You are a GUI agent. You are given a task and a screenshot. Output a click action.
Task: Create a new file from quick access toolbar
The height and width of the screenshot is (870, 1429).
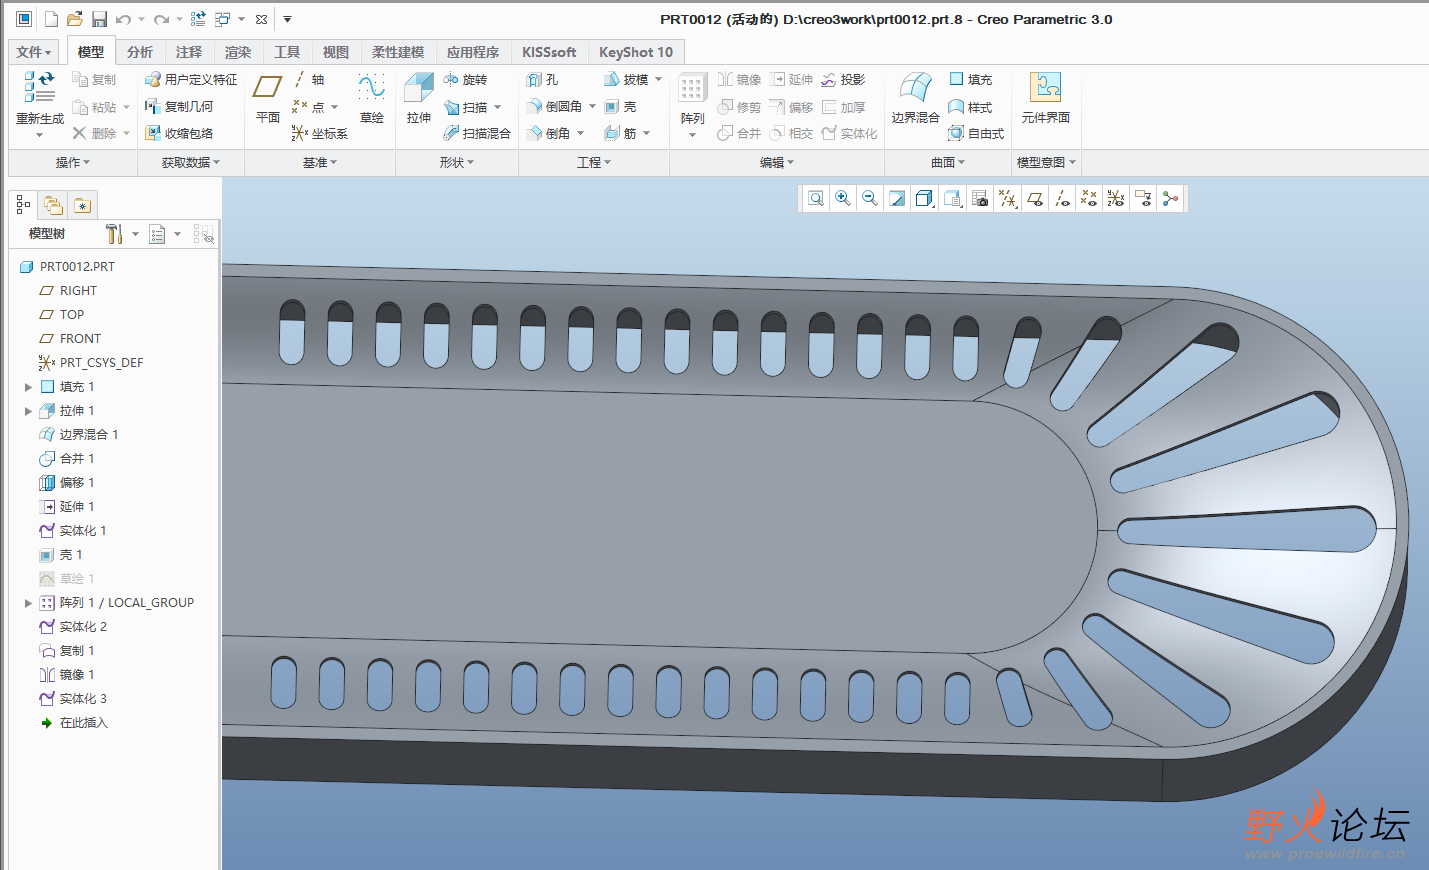point(51,19)
